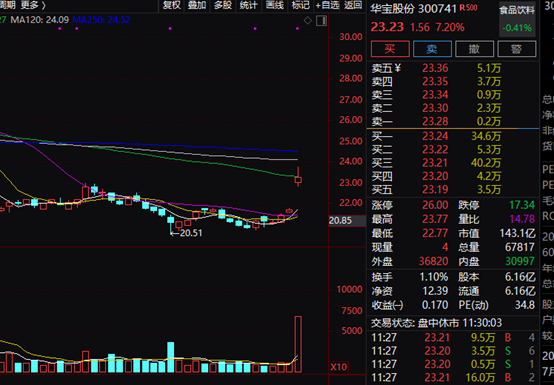Open the 复权 adjustment dropdown

pos(171,5)
